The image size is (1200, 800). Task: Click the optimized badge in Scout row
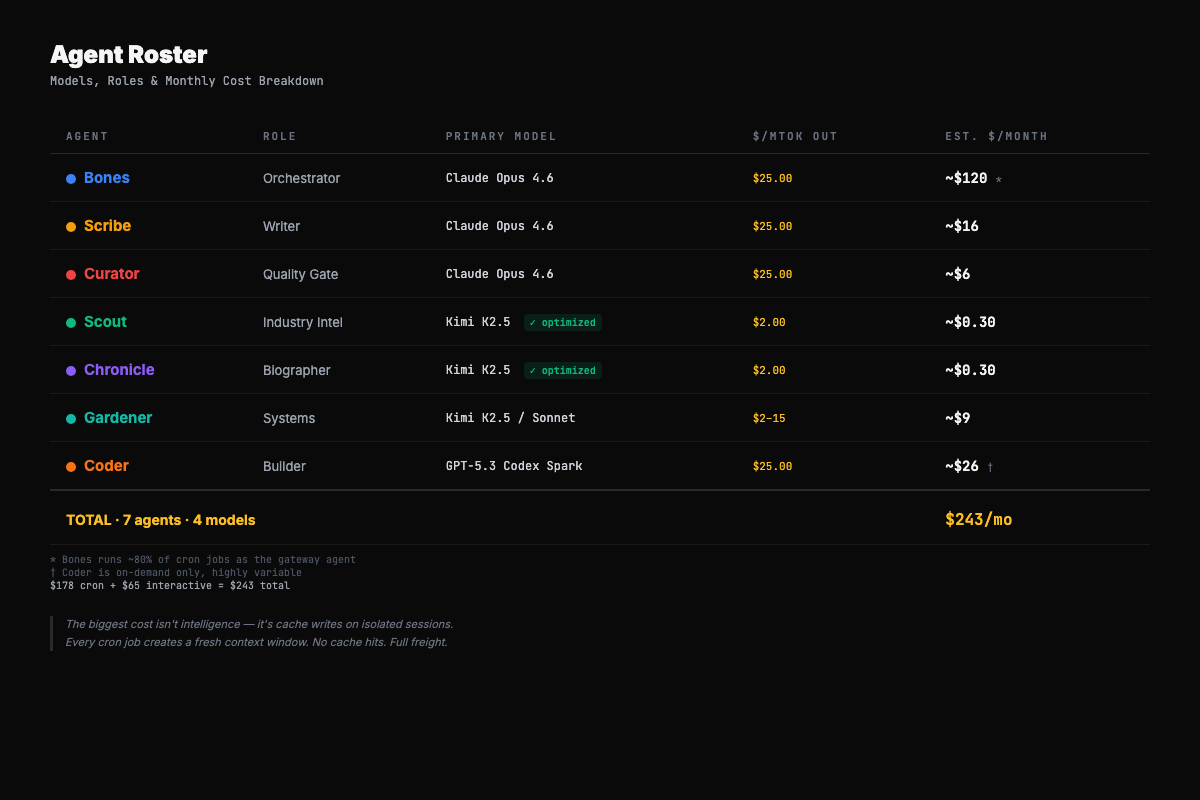tap(563, 322)
